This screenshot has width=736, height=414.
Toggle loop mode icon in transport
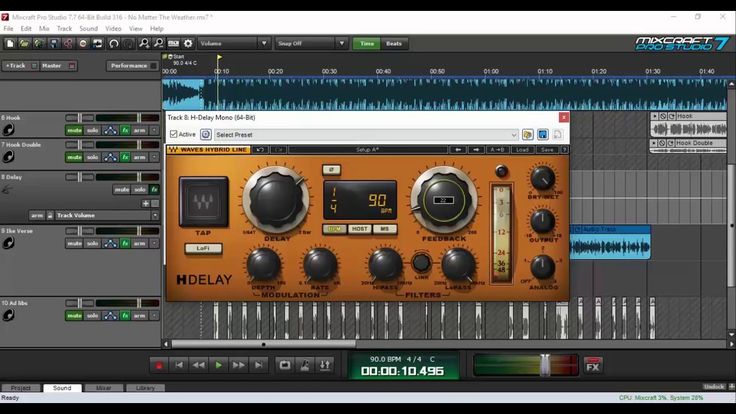click(285, 365)
